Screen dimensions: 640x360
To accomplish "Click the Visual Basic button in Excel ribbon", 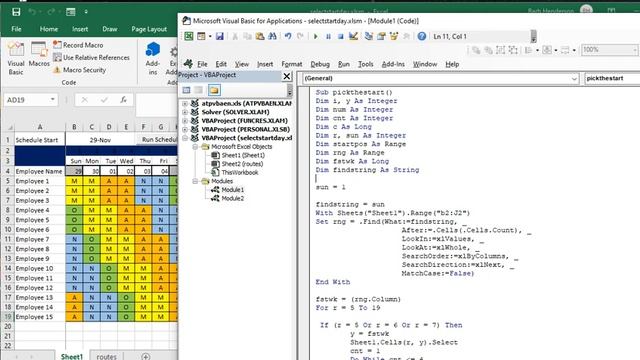I will (x=16, y=58).
